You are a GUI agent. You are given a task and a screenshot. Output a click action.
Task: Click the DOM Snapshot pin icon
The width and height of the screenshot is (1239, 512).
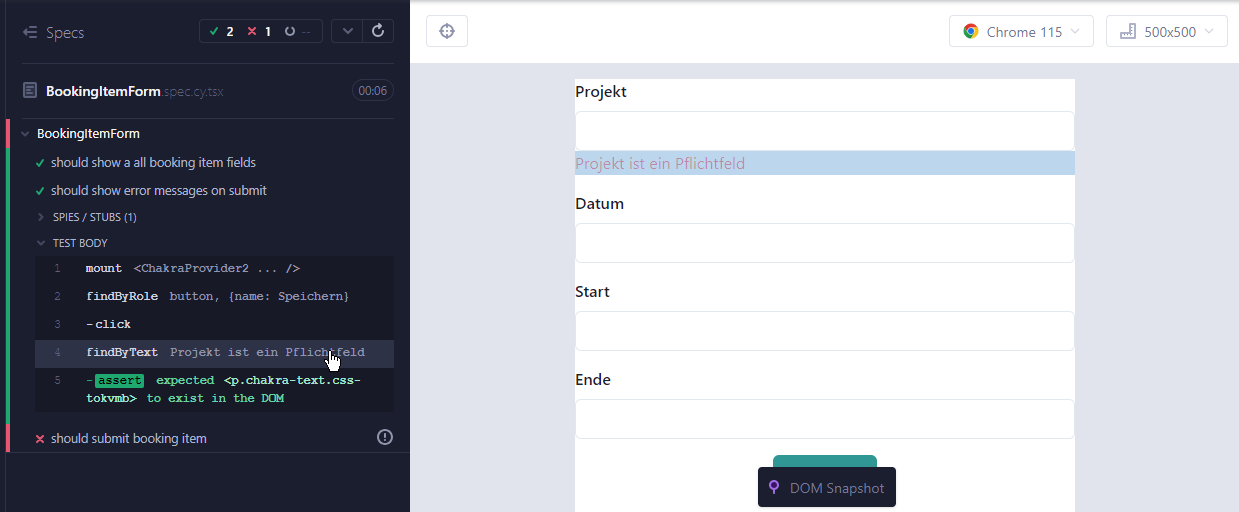tap(773, 488)
